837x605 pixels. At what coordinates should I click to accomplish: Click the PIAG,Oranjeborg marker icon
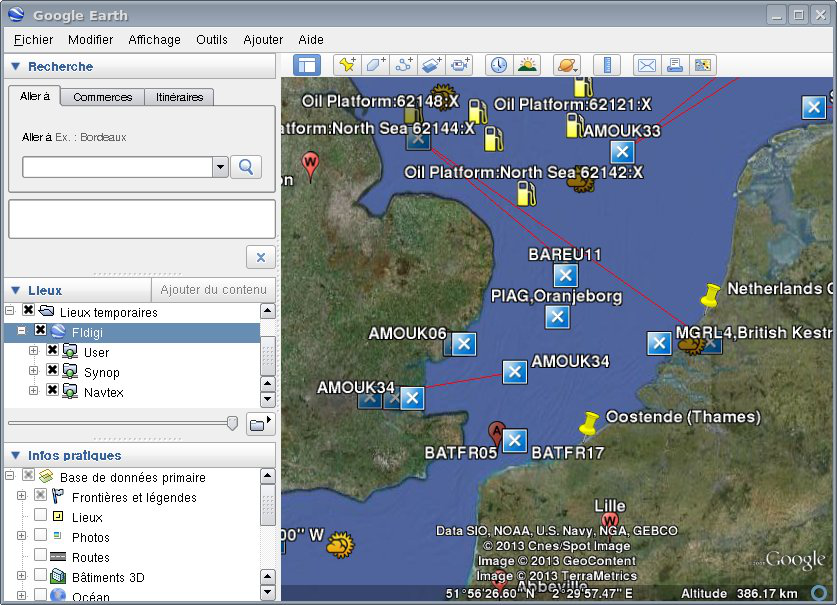point(557,317)
